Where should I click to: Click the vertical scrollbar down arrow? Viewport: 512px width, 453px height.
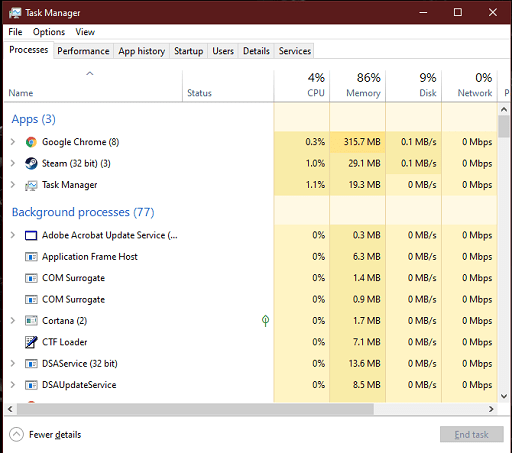click(x=504, y=396)
